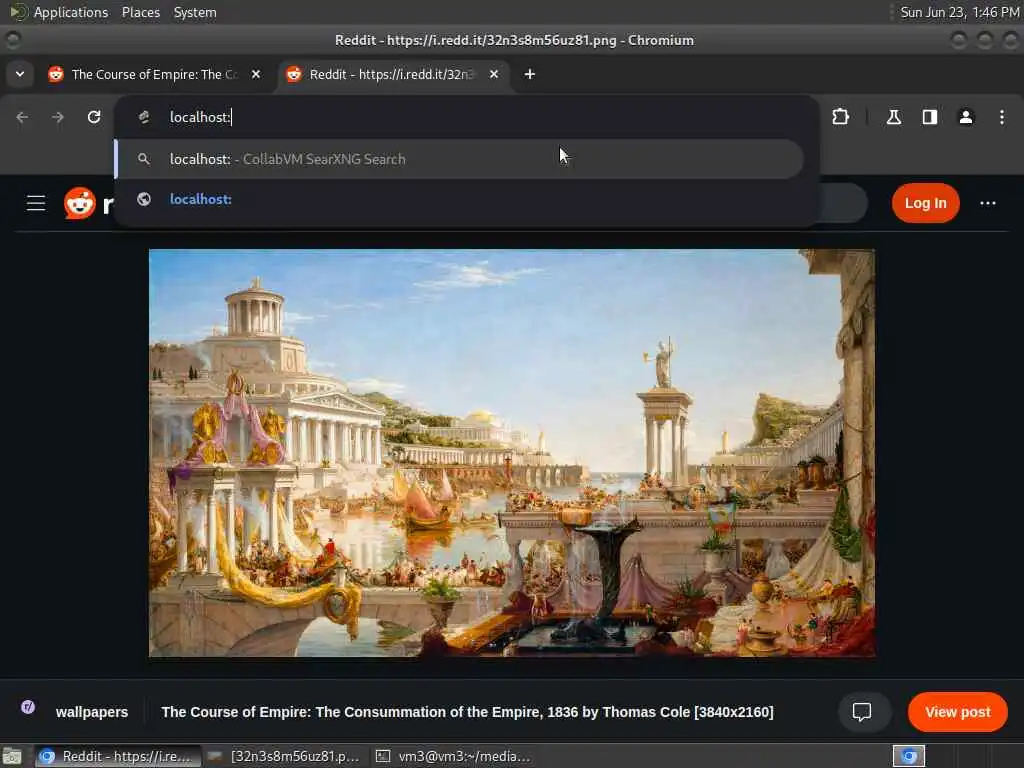This screenshot has height=768, width=1024.
Task: Click the browser back arrow
Action: [22, 117]
